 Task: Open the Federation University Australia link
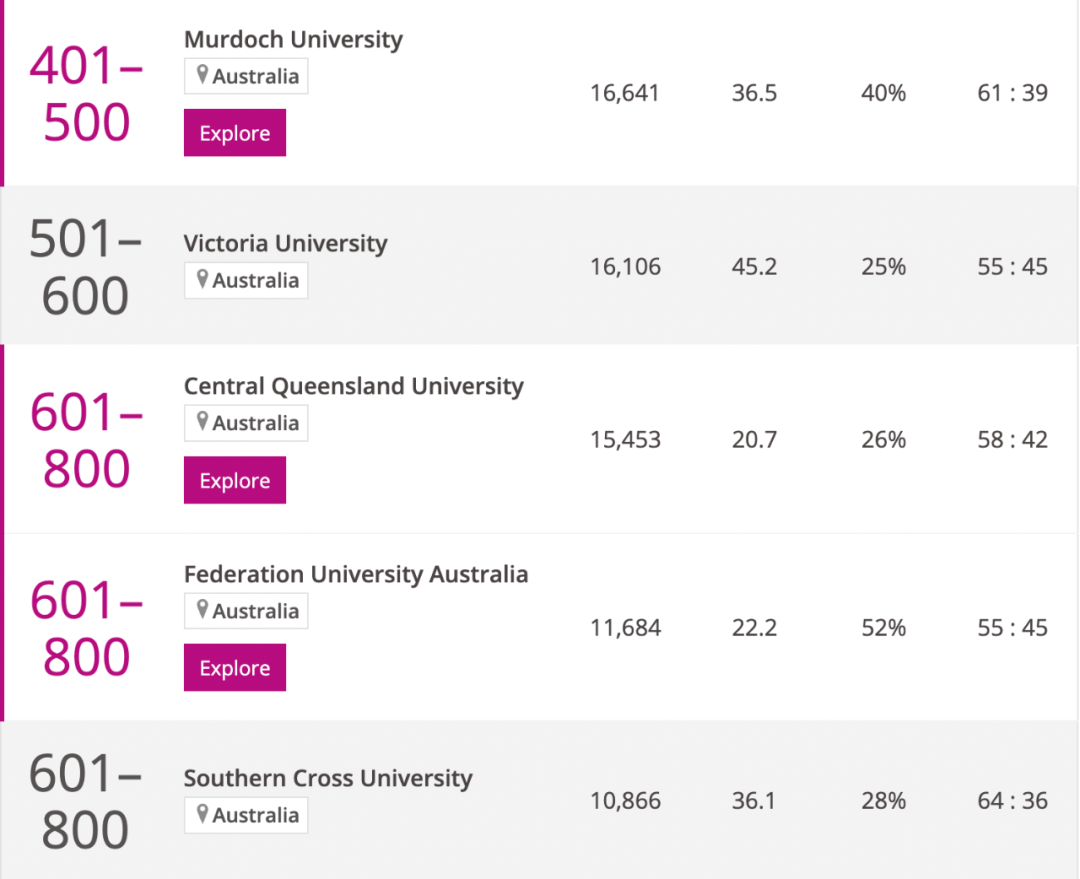[x=355, y=575]
